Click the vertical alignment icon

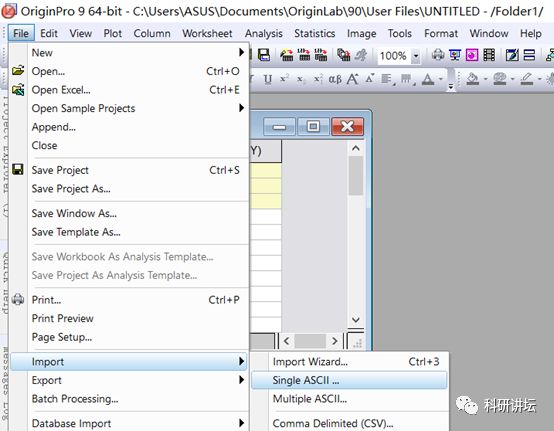click(x=407, y=79)
